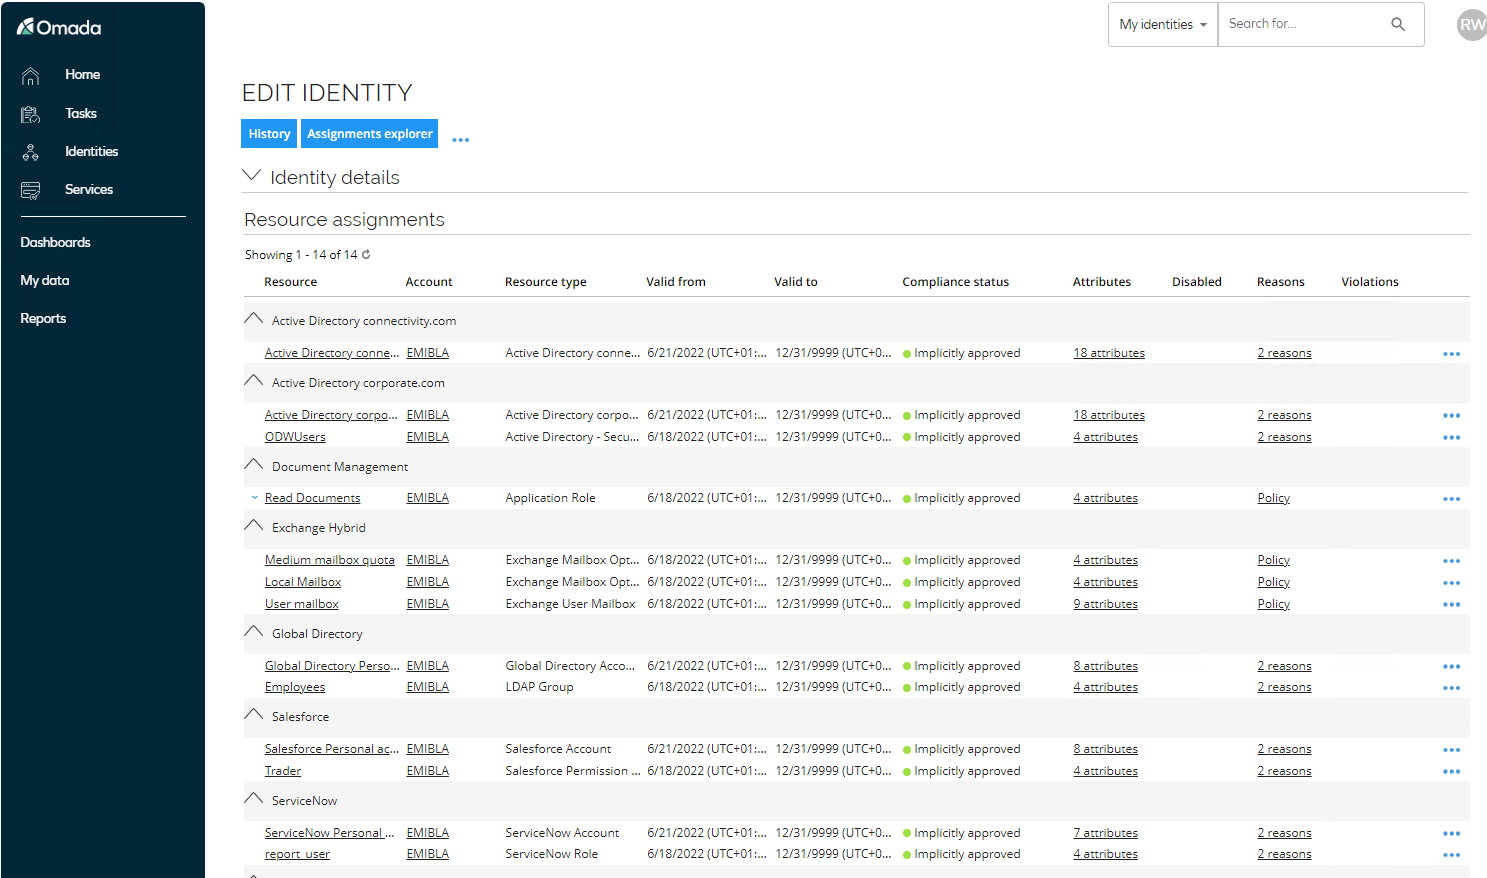The width and height of the screenshot is (1487, 878).
Task: Click the Home house icon in sidebar
Action: (x=30, y=75)
